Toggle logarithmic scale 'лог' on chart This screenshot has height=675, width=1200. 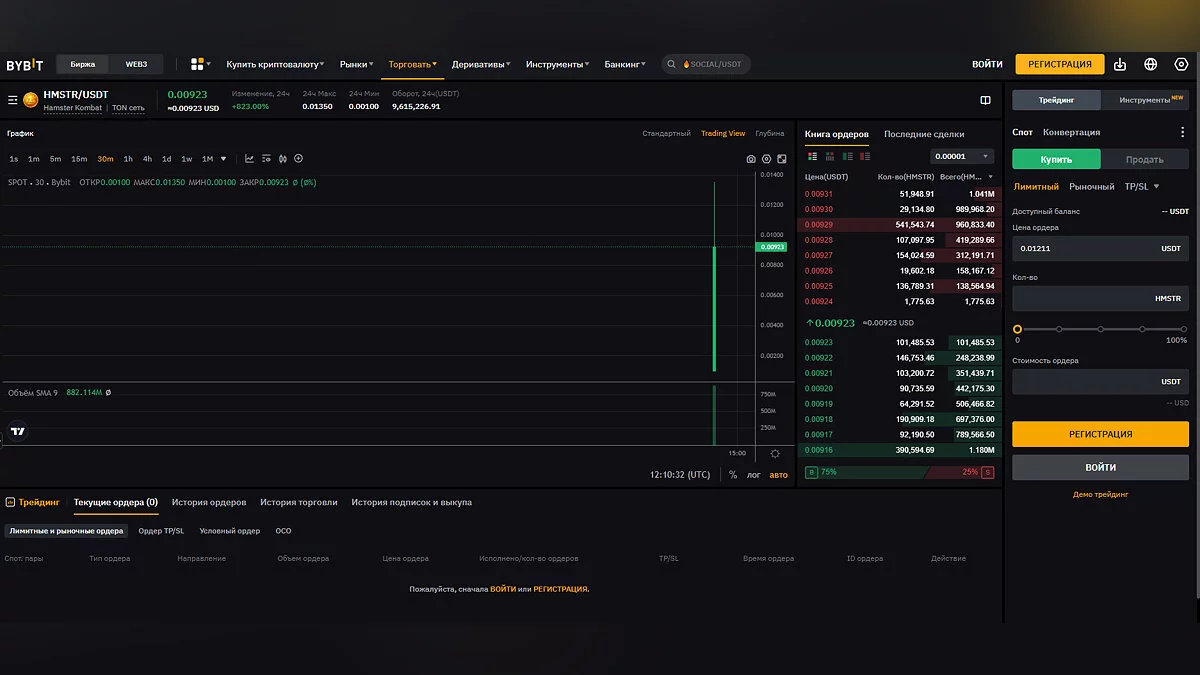click(x=754, y=475)
